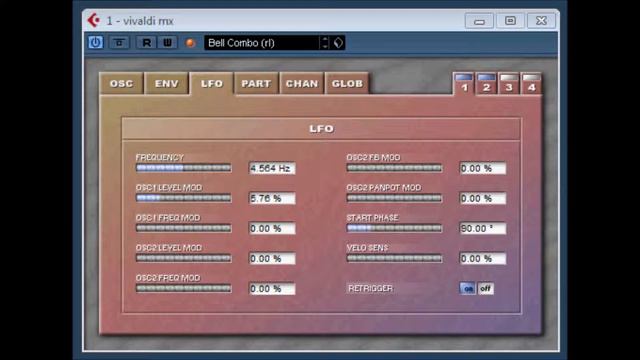
Task: Click the editor settings icon next to power
Action: [x=119, y=42]
